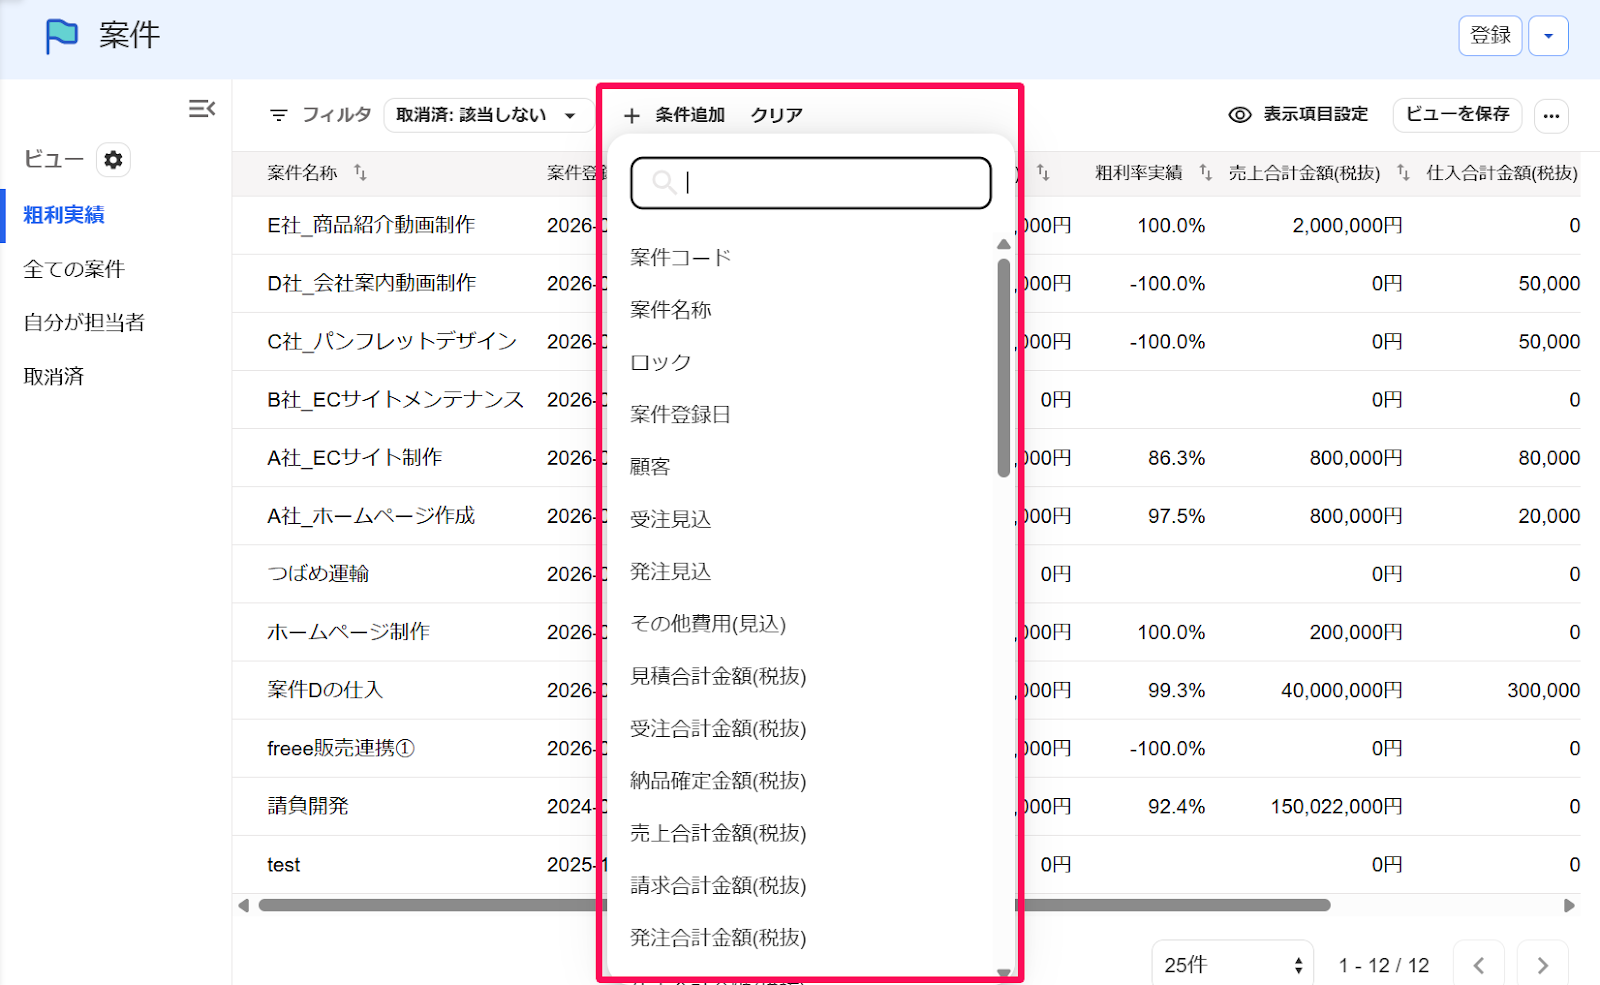This screenshot has height=985, width=1600.
Task: Open the dropdown arrow beside 登録 button
Action: pyautogui.click(x=1548, y=36)
